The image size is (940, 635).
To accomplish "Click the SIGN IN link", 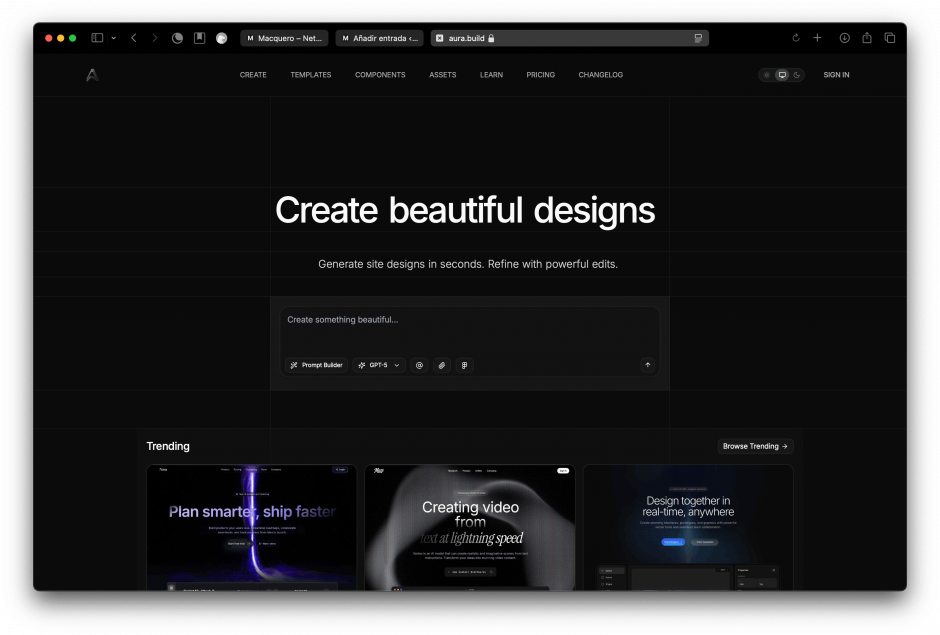I will 836,75.
